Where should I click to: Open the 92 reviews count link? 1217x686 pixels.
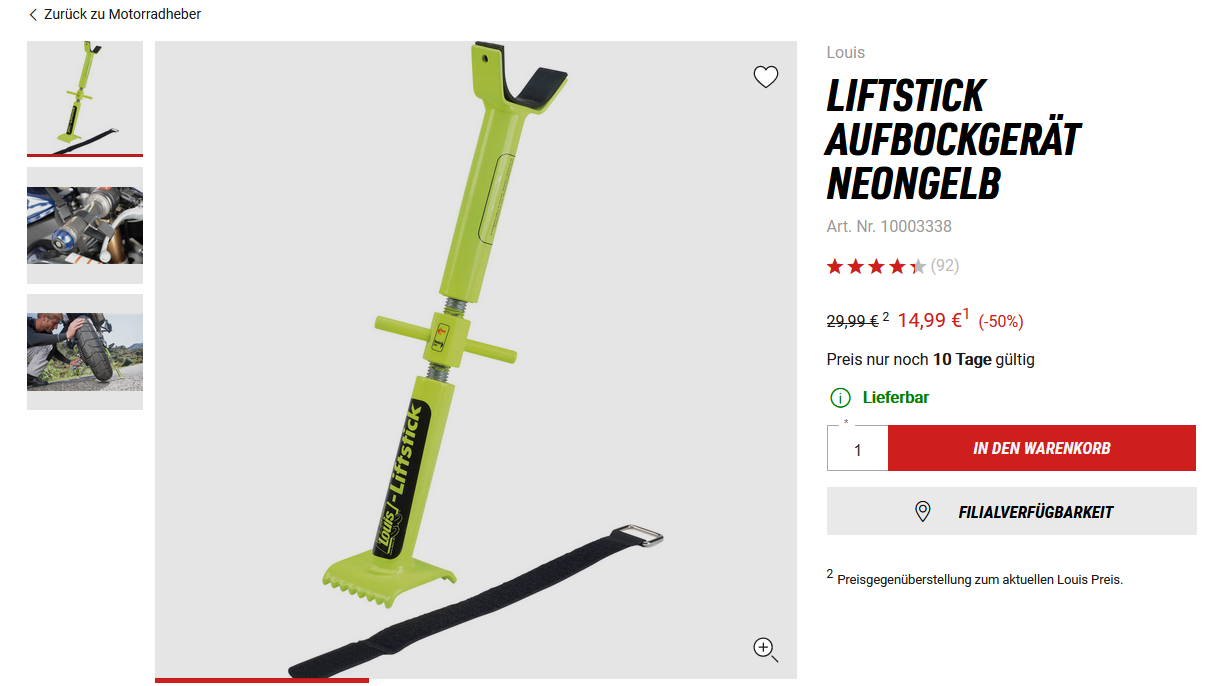coord(945,266)
